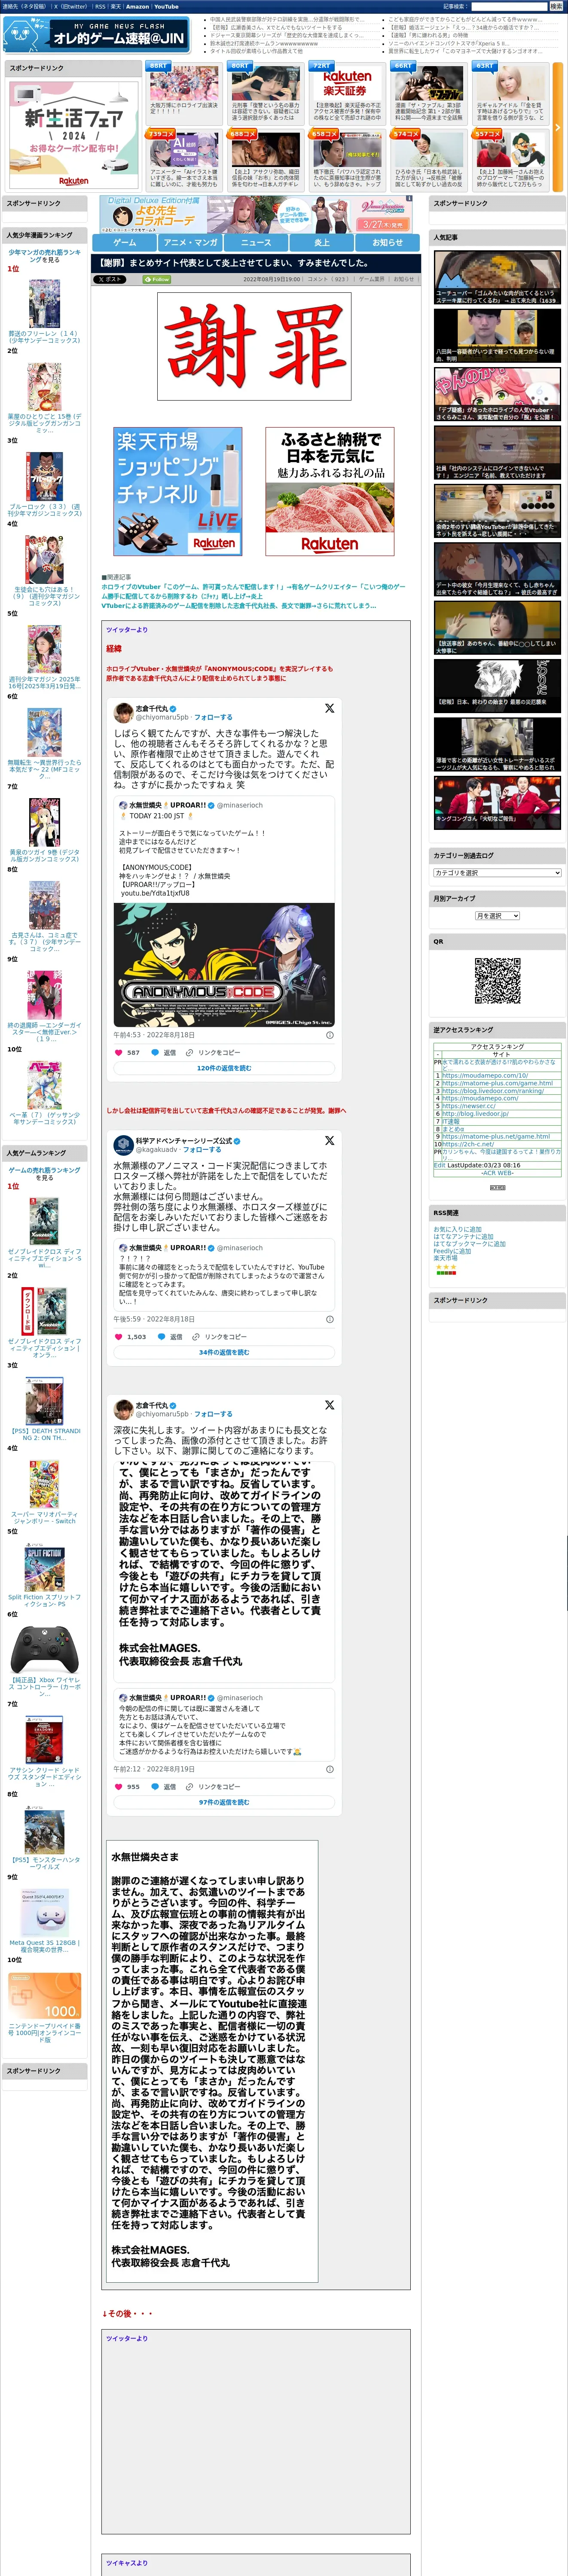Open the お知らせ navigation tab
This screenshot has height=2576, width=568.
[388, 242]
